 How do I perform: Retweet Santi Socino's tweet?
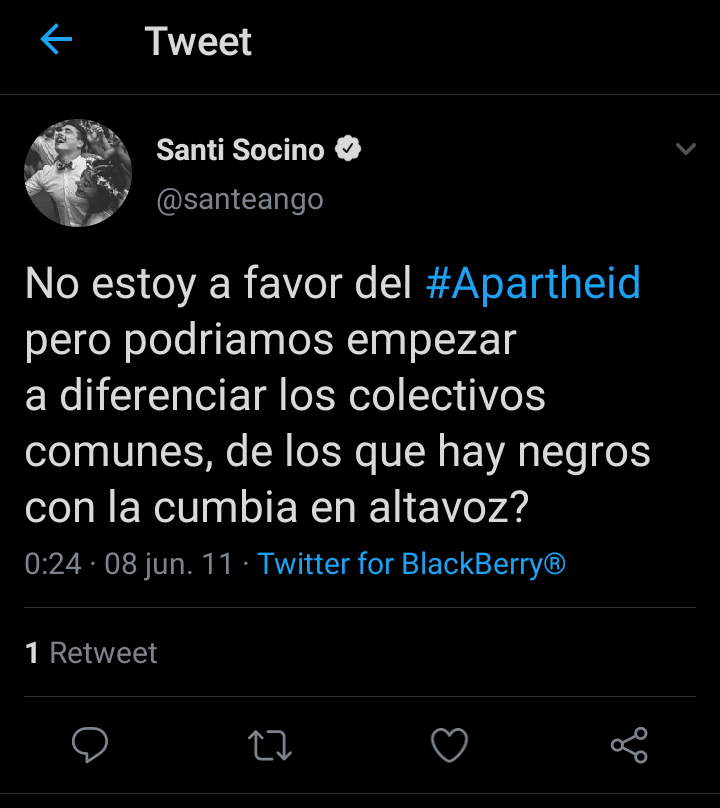(268, 745)
